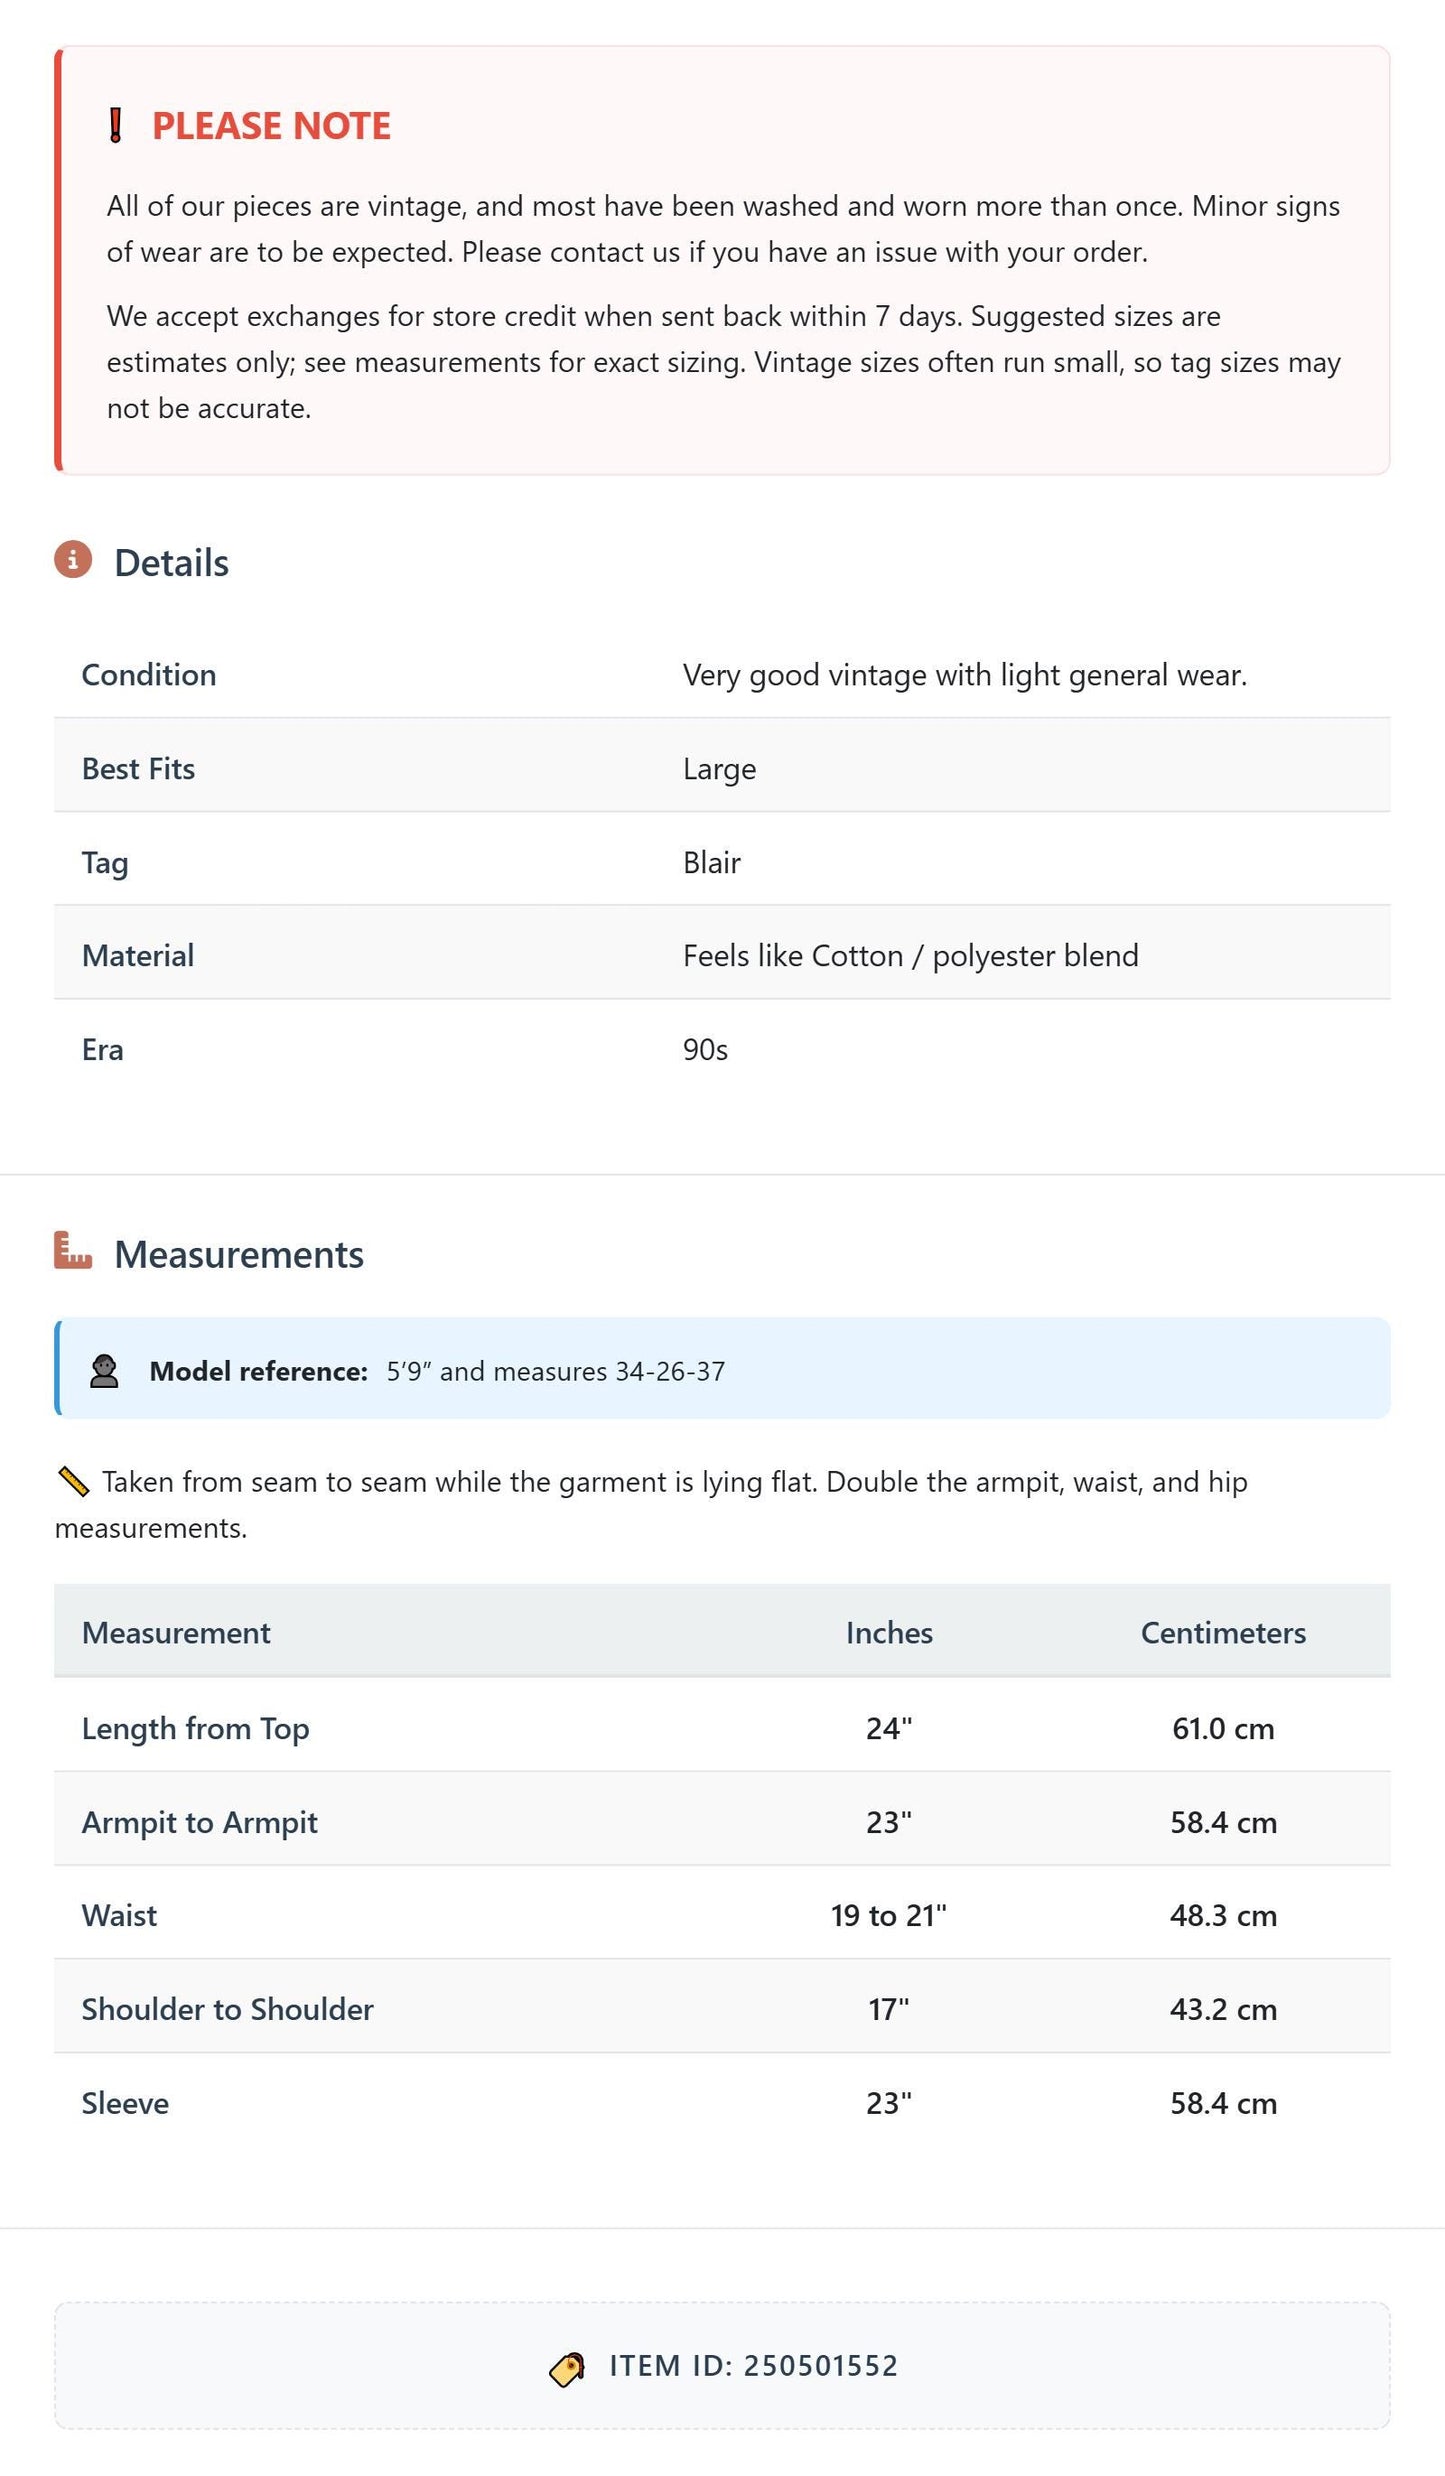Click the red exclamation mark icon
The width and height of the screenshot is (1445, 2476).
(116, 126)
